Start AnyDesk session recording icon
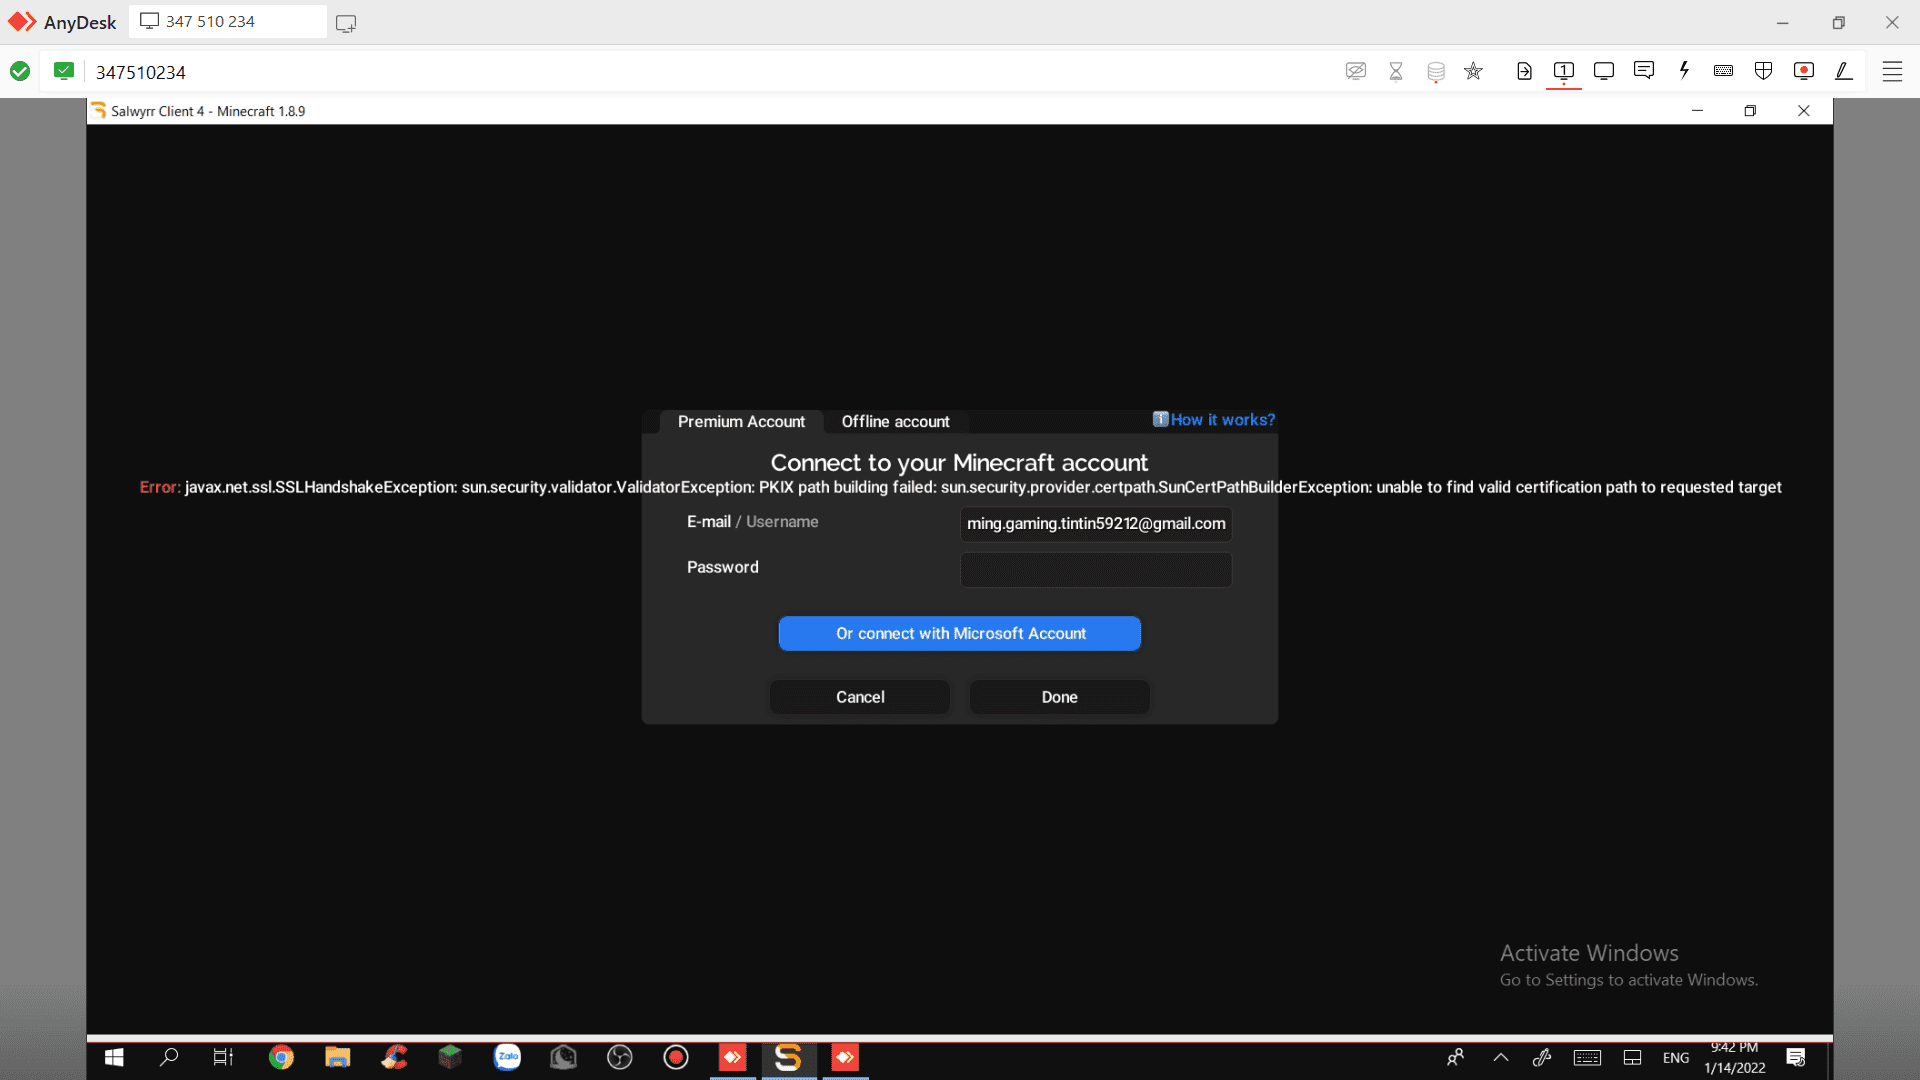 [x=1804, y=71]
